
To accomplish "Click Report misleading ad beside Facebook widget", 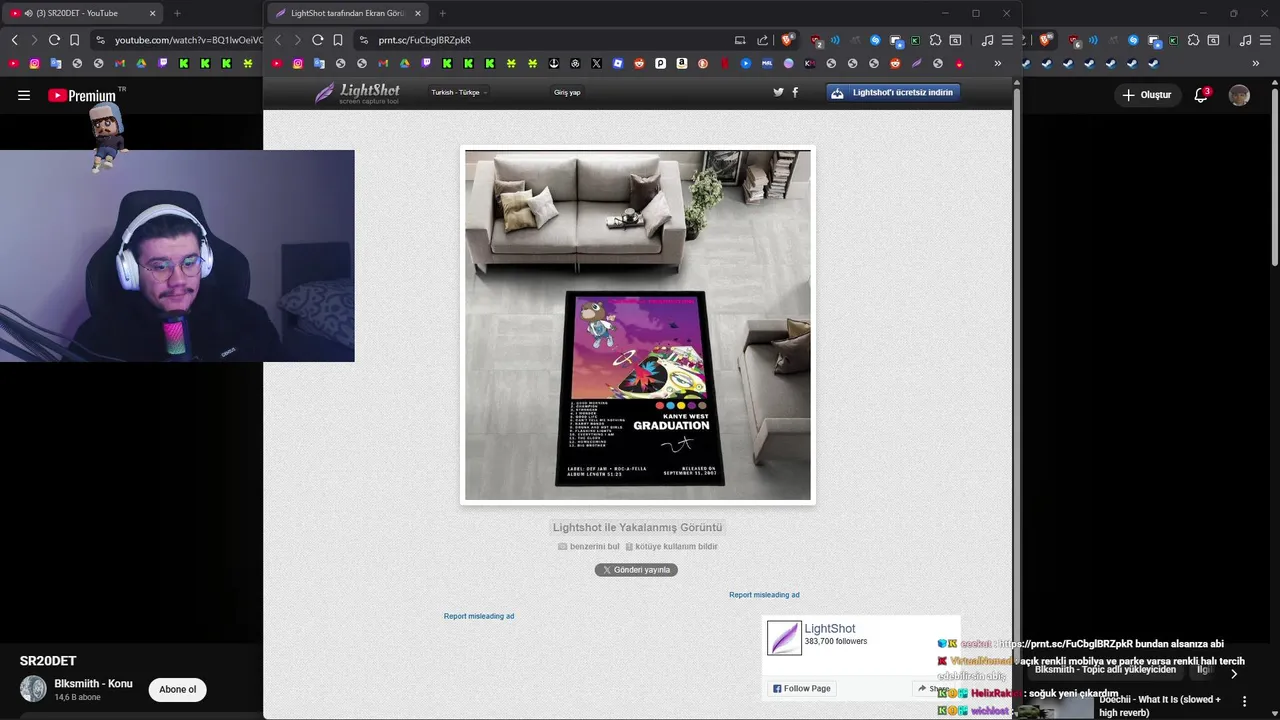I will [x=764, y=595].
